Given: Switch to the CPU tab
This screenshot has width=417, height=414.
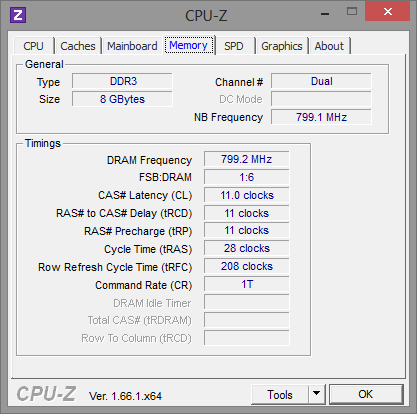Looking at the screenshot, I should point(33,46).
